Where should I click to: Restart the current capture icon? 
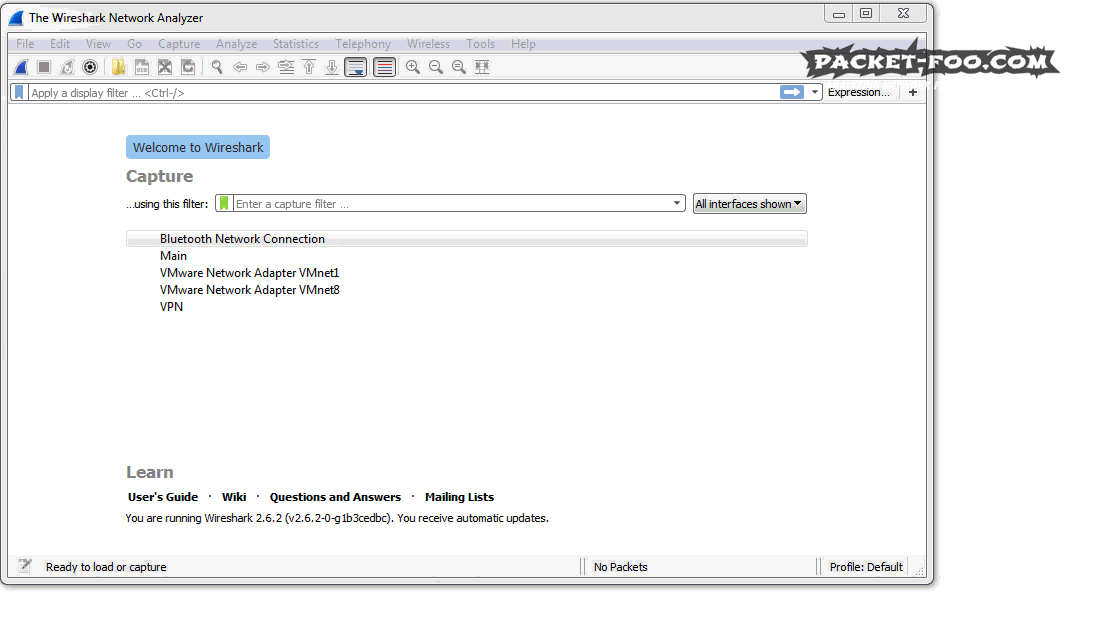coord(67,67)
